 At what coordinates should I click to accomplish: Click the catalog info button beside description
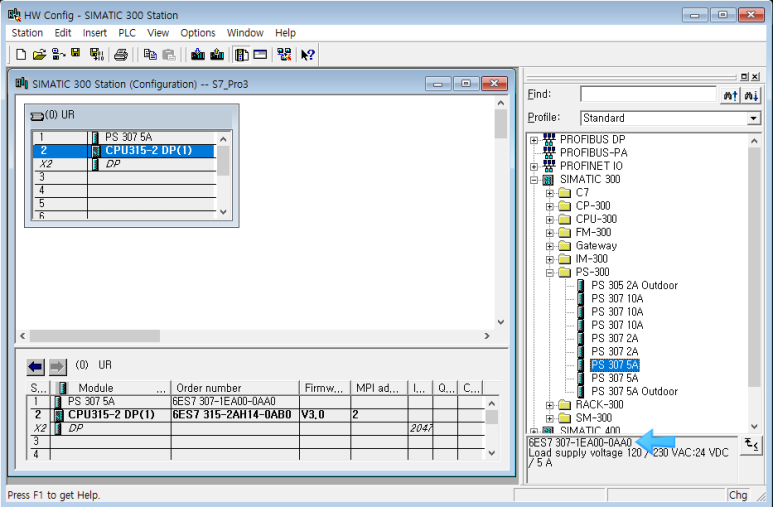coord(751,445)
